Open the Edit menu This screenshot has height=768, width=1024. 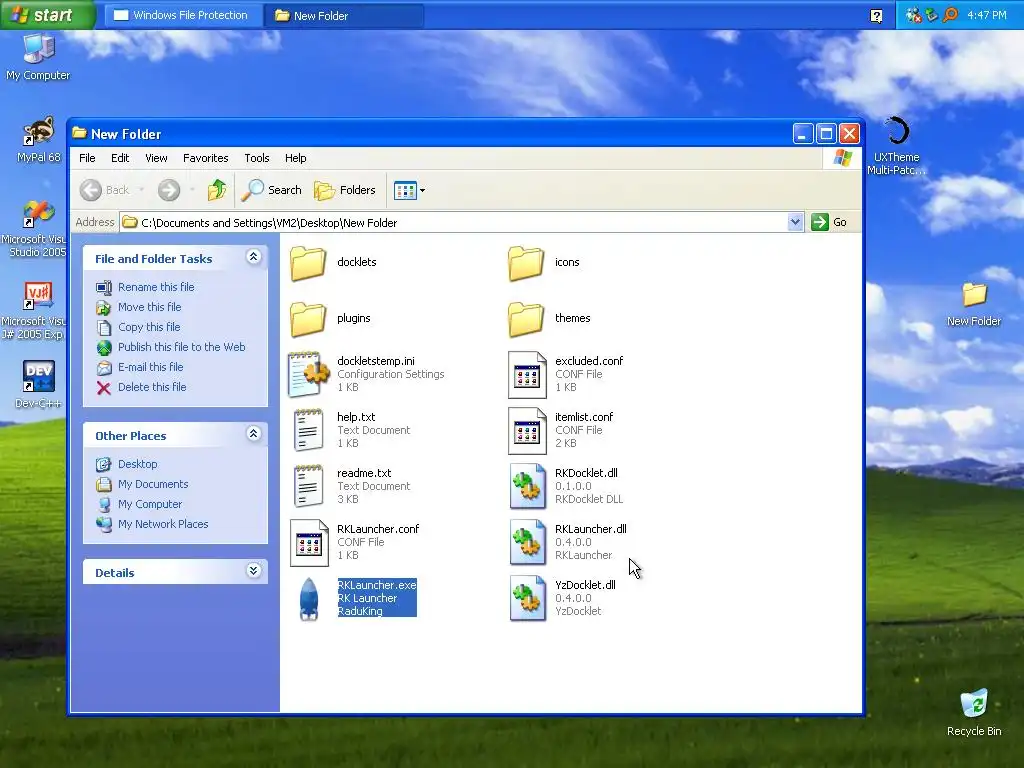[120, 158]
